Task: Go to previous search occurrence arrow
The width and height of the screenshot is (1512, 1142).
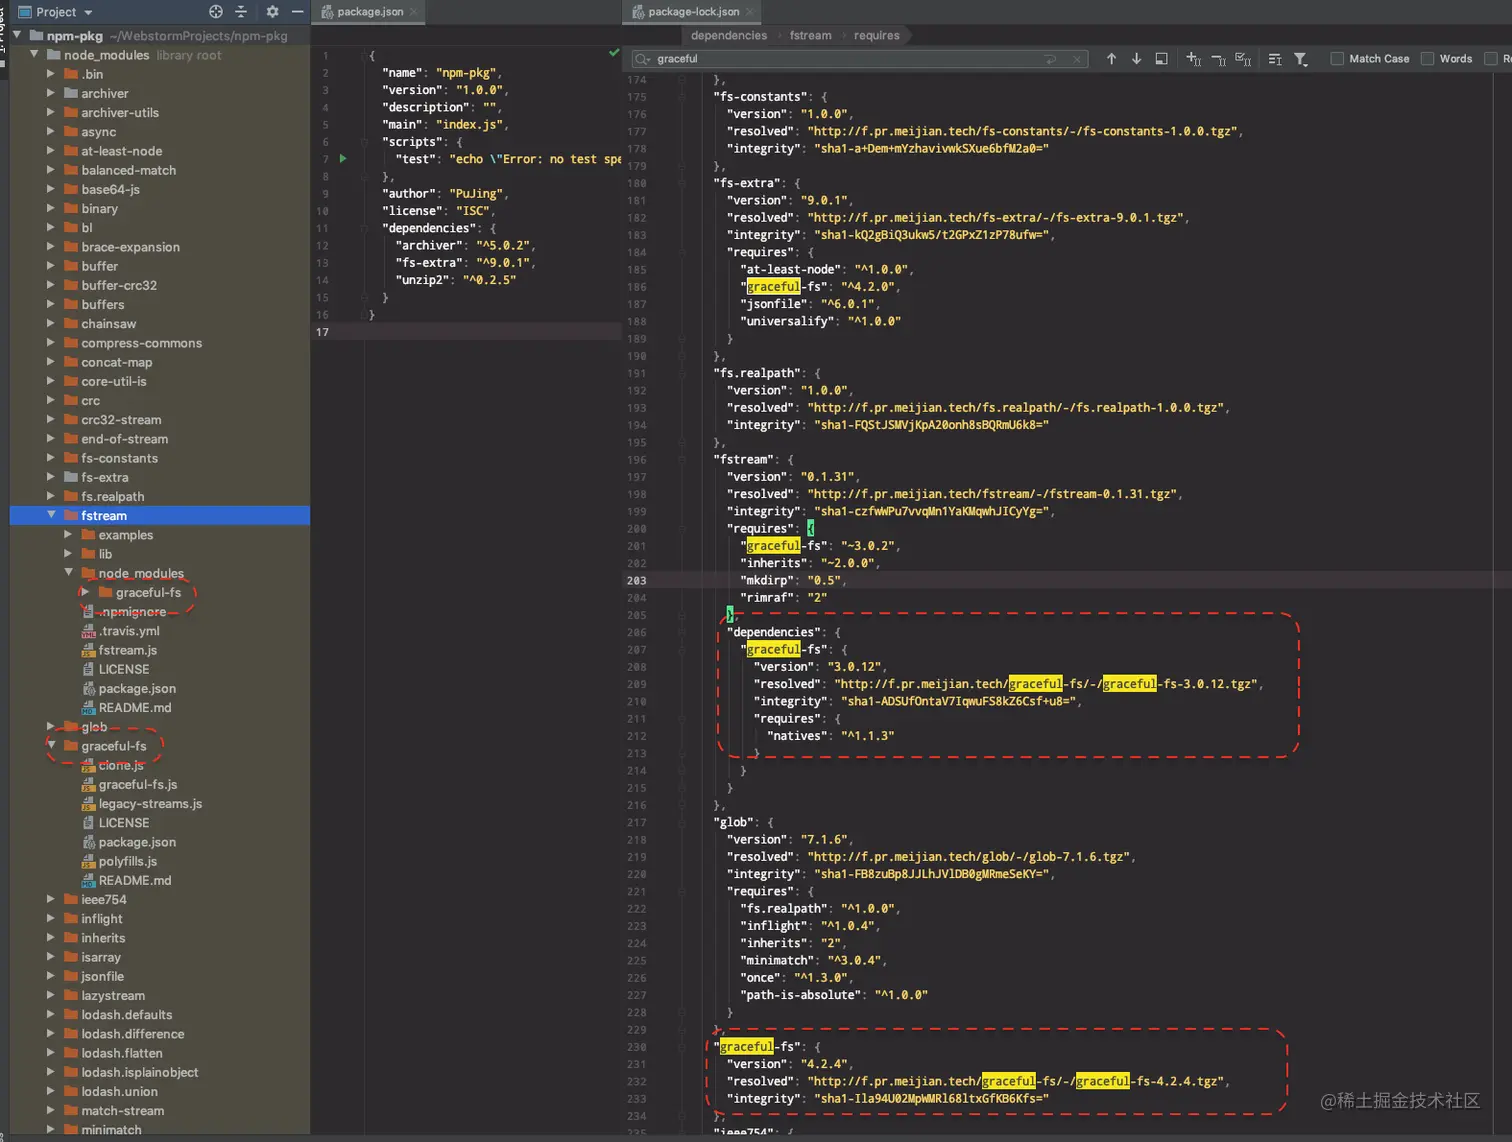Action: coord(1111,59)
